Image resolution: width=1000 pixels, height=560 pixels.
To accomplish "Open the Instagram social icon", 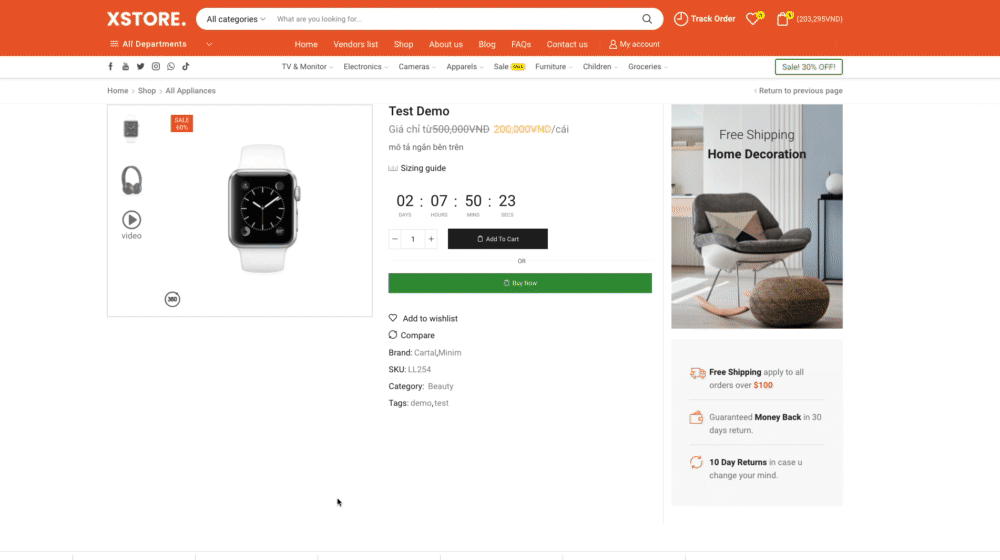I will pyautogui.click(x=156, y=66).
